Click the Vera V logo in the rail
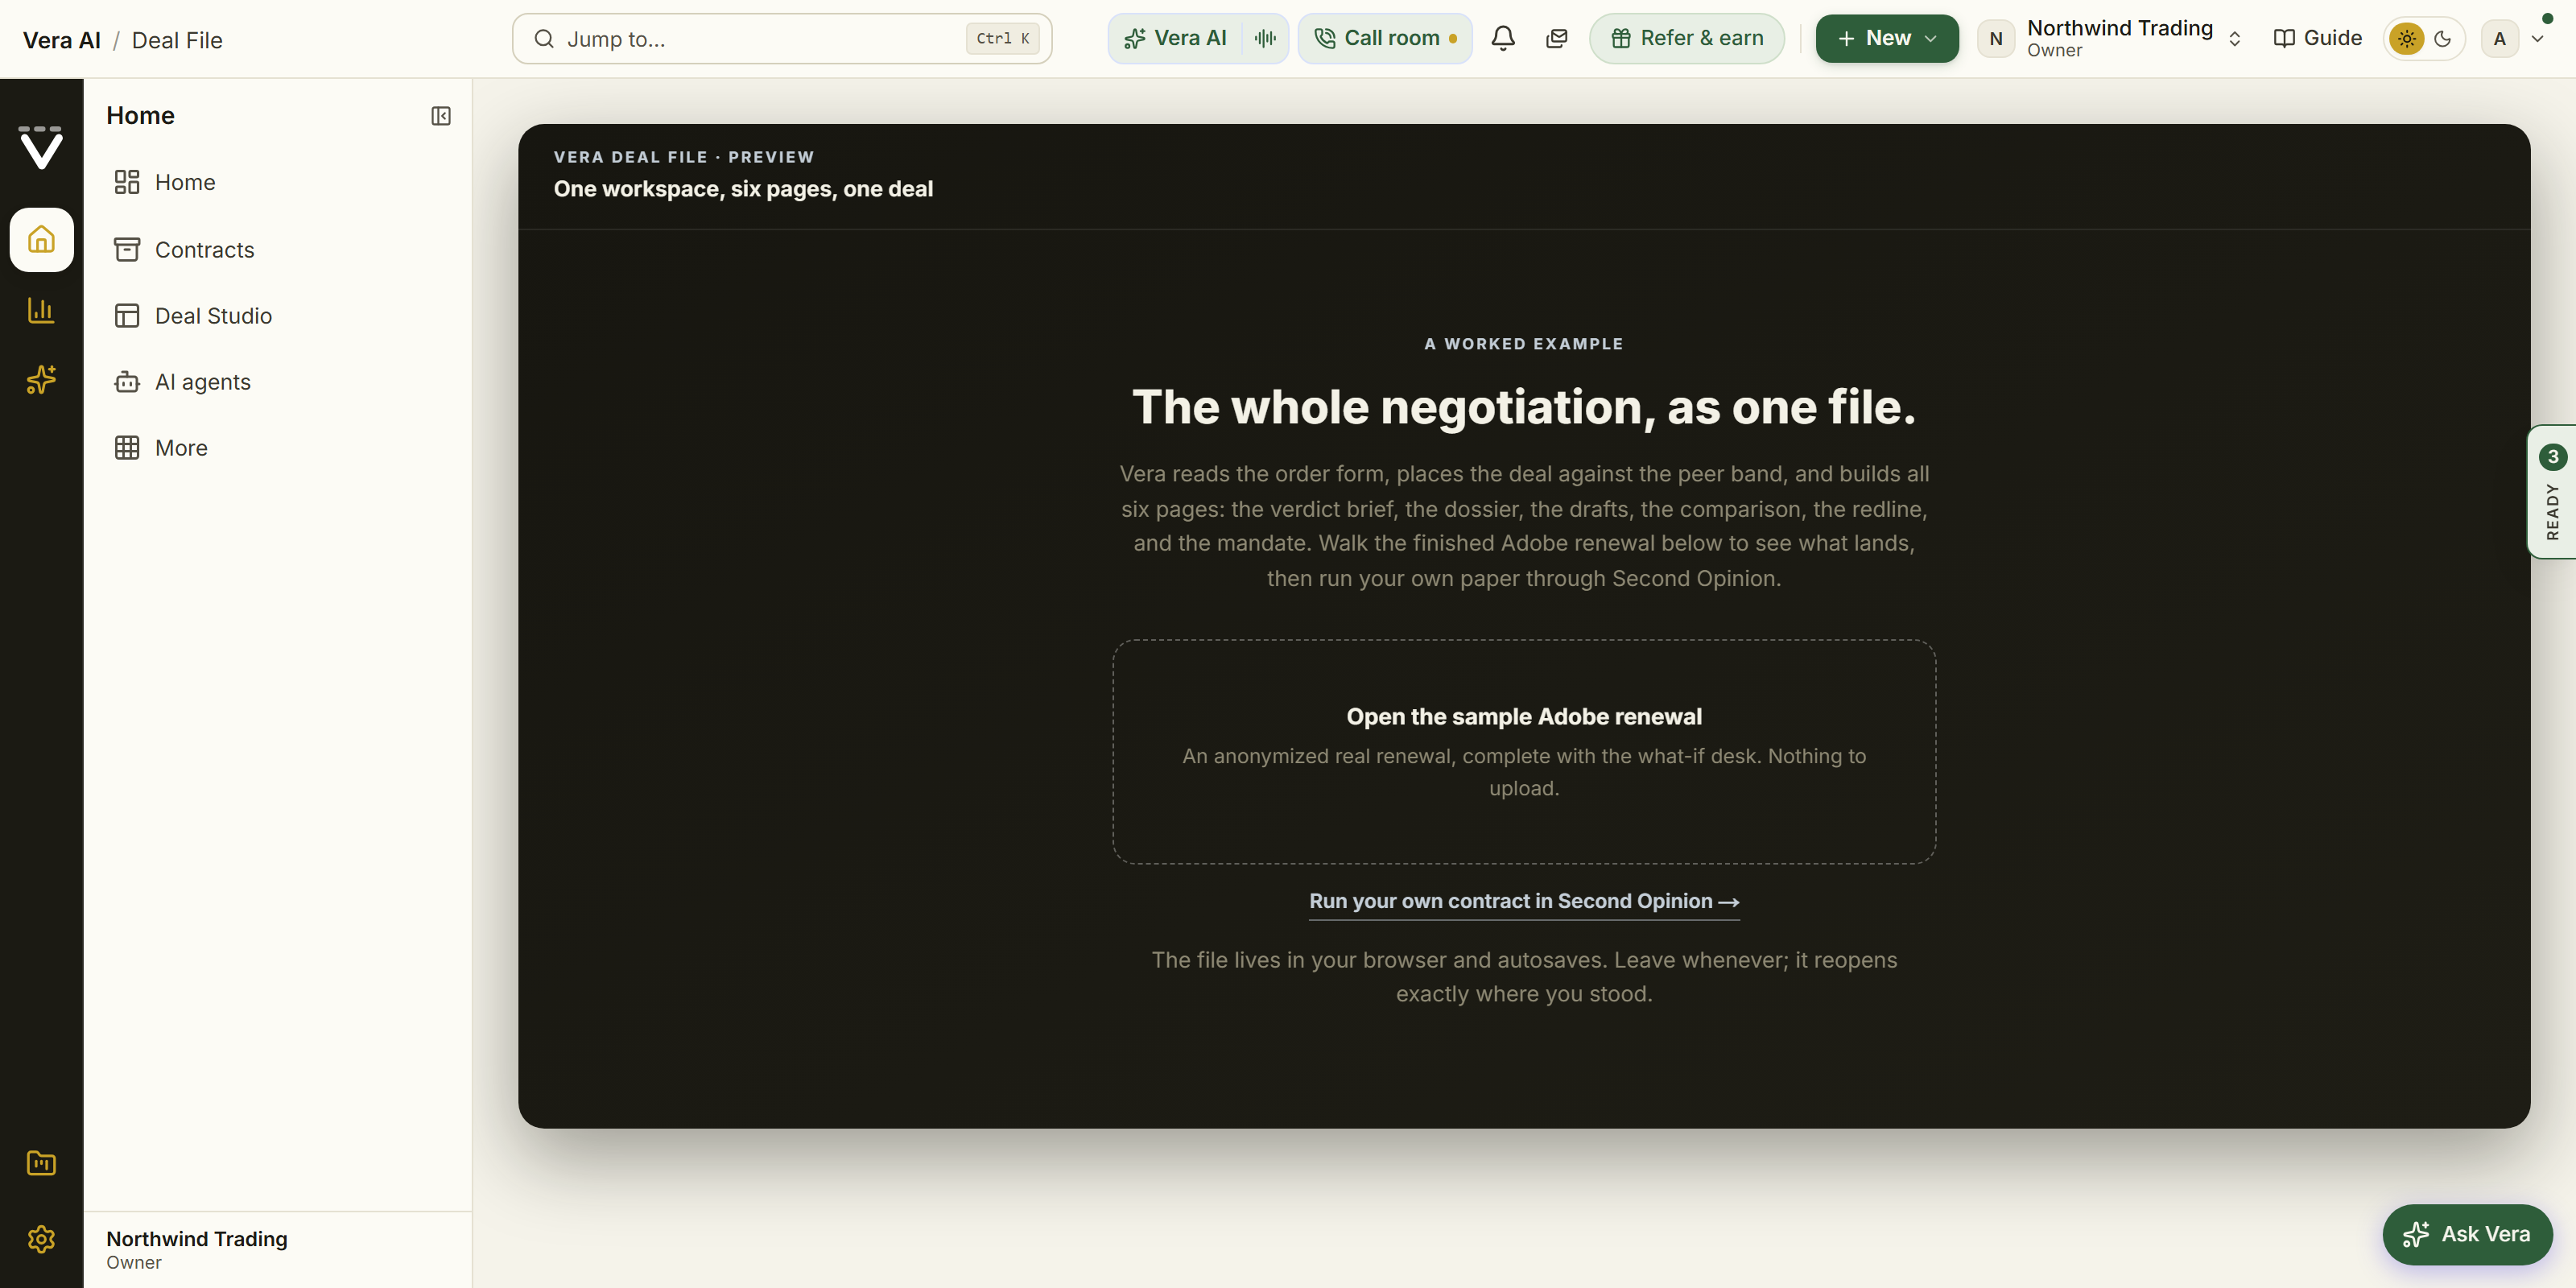The width and height of the screenshot is (2576, 1288). (41, 148)
